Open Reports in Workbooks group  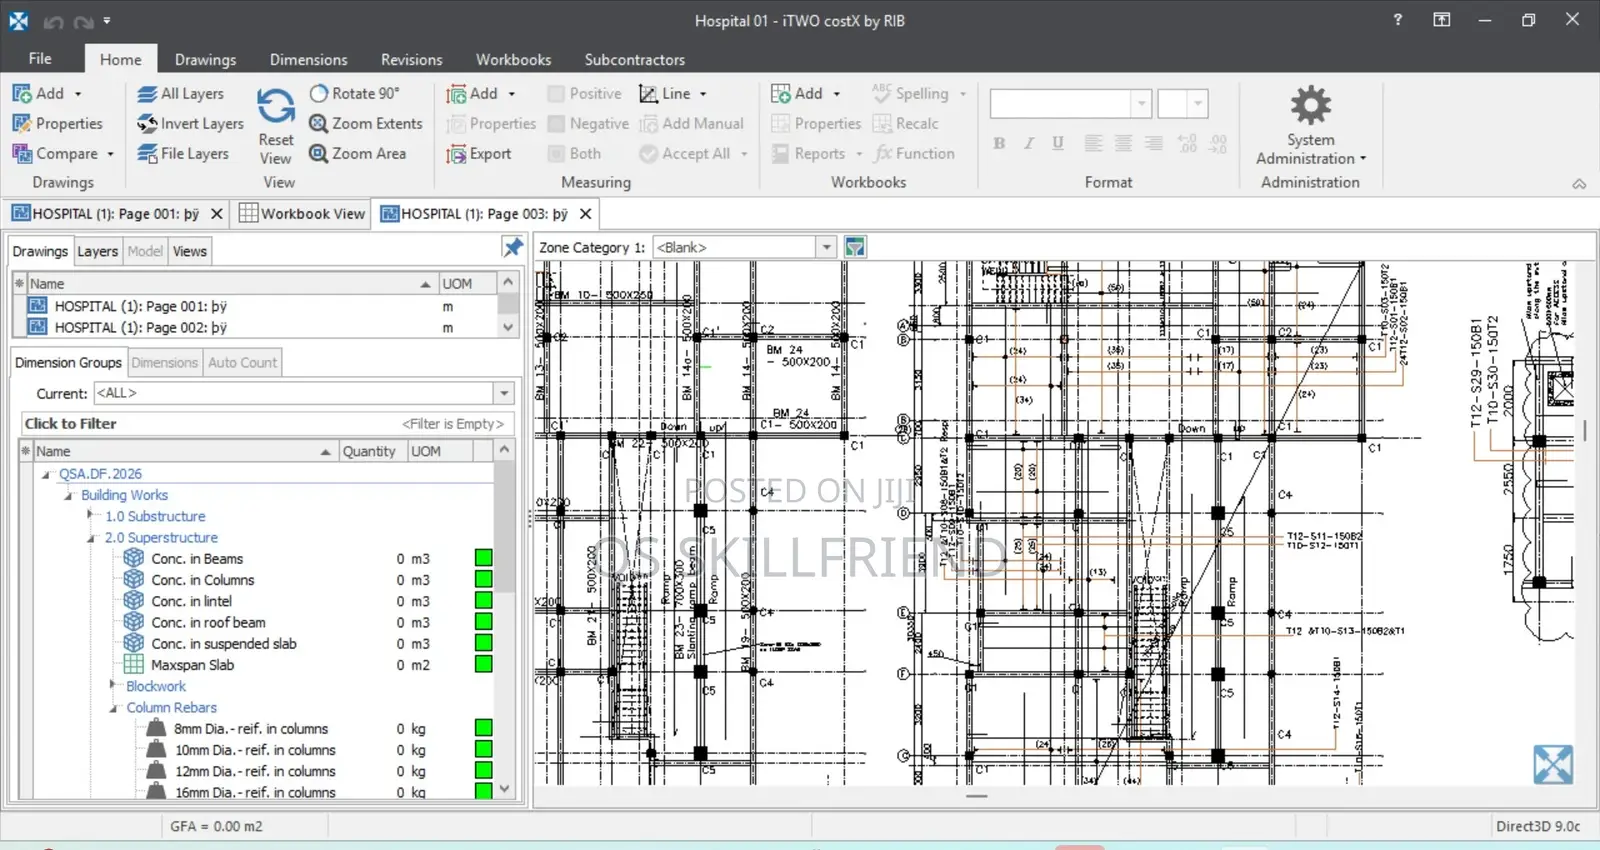click(816, 154)
